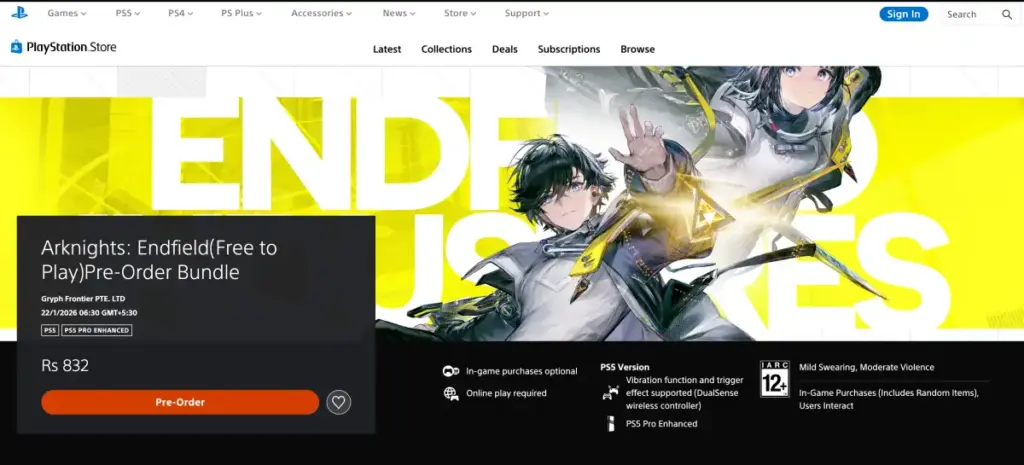Expand the News dropdown menu
Image resolution: width=1024 pixels, height=465 pixels.
(399, 13)
